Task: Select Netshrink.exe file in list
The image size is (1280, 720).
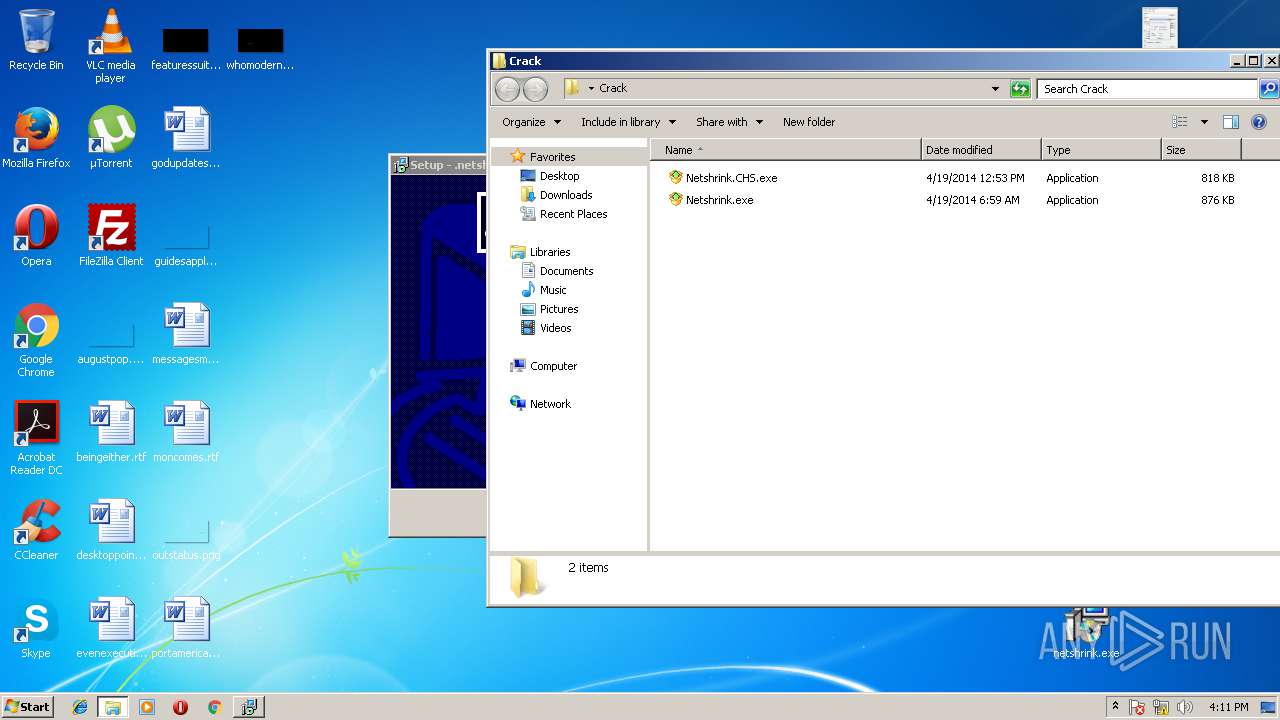Action: click(x=711, y=200)
